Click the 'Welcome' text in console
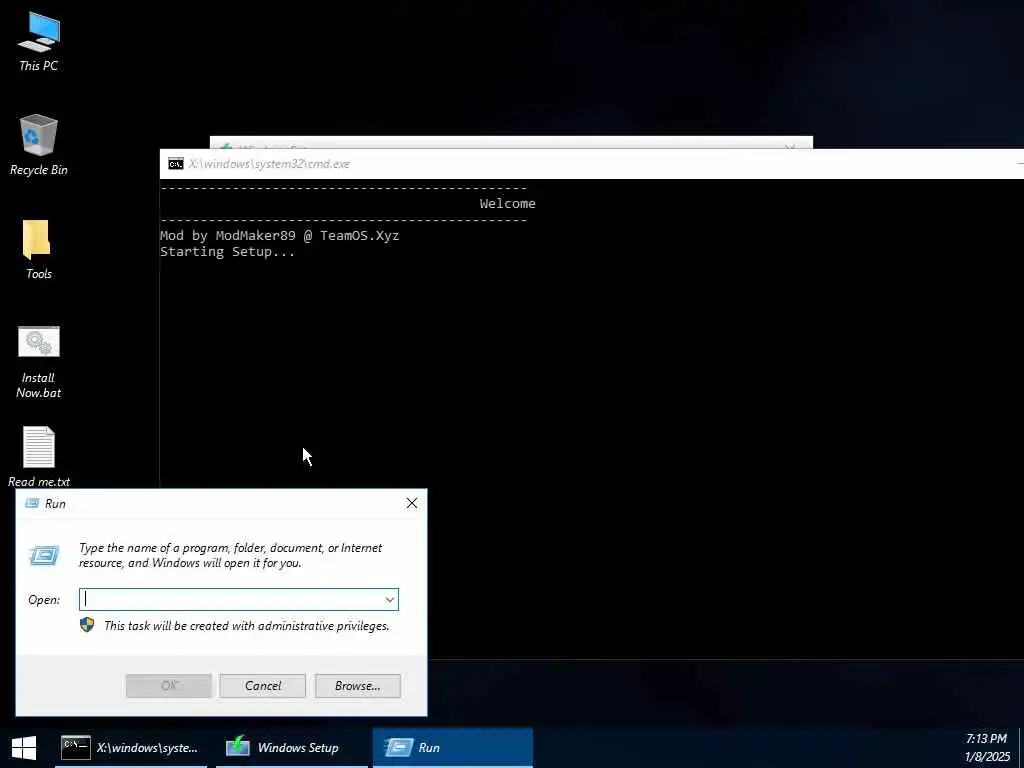 click(507, 204)
